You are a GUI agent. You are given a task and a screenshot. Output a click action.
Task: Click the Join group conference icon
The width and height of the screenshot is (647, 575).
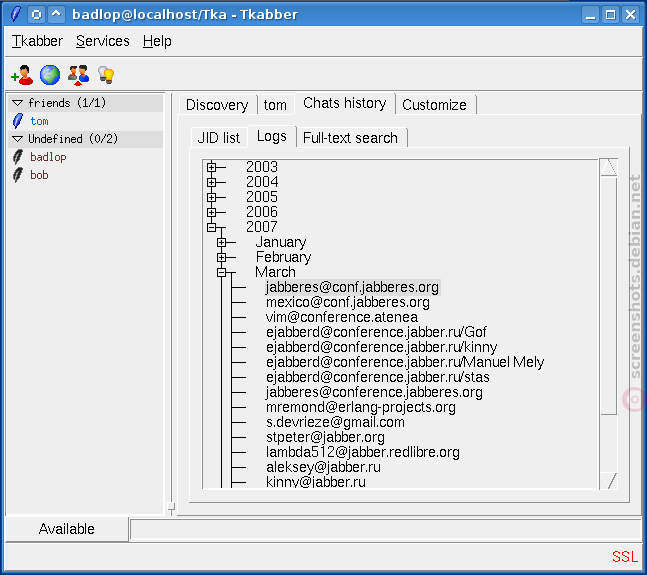78,75
